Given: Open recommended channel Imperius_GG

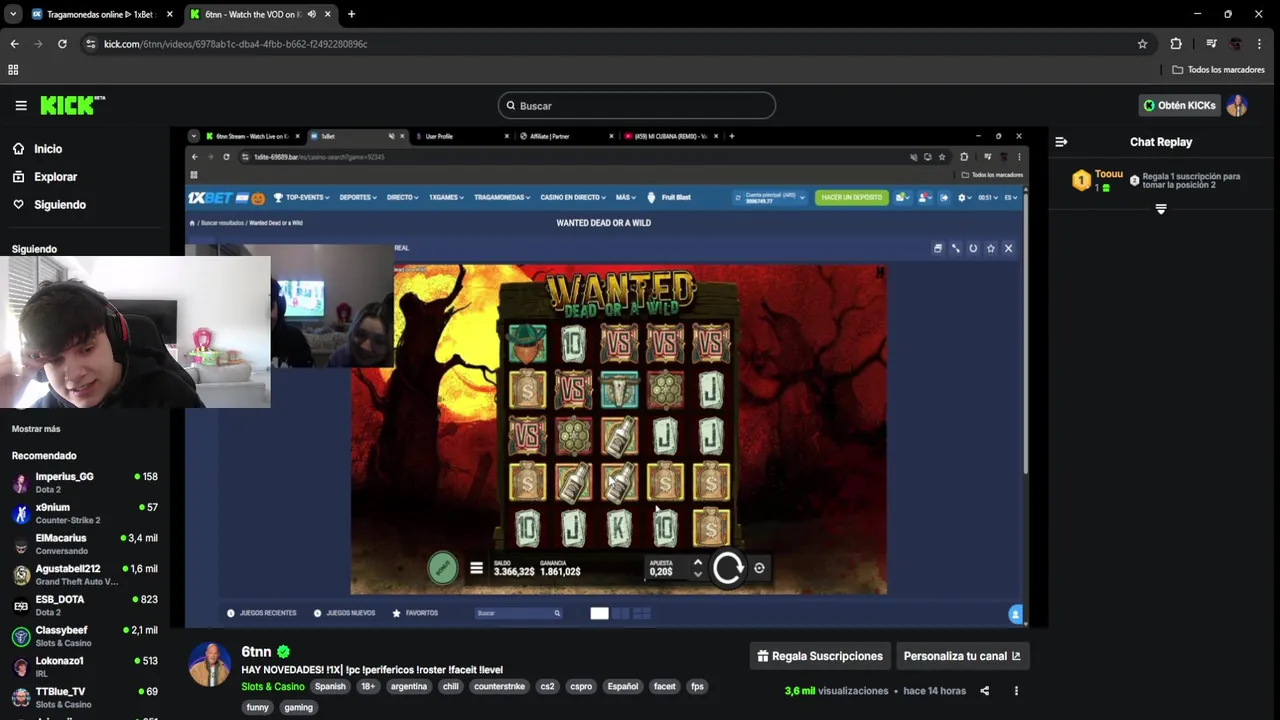Looking at the screenshot, I should 85,483.
